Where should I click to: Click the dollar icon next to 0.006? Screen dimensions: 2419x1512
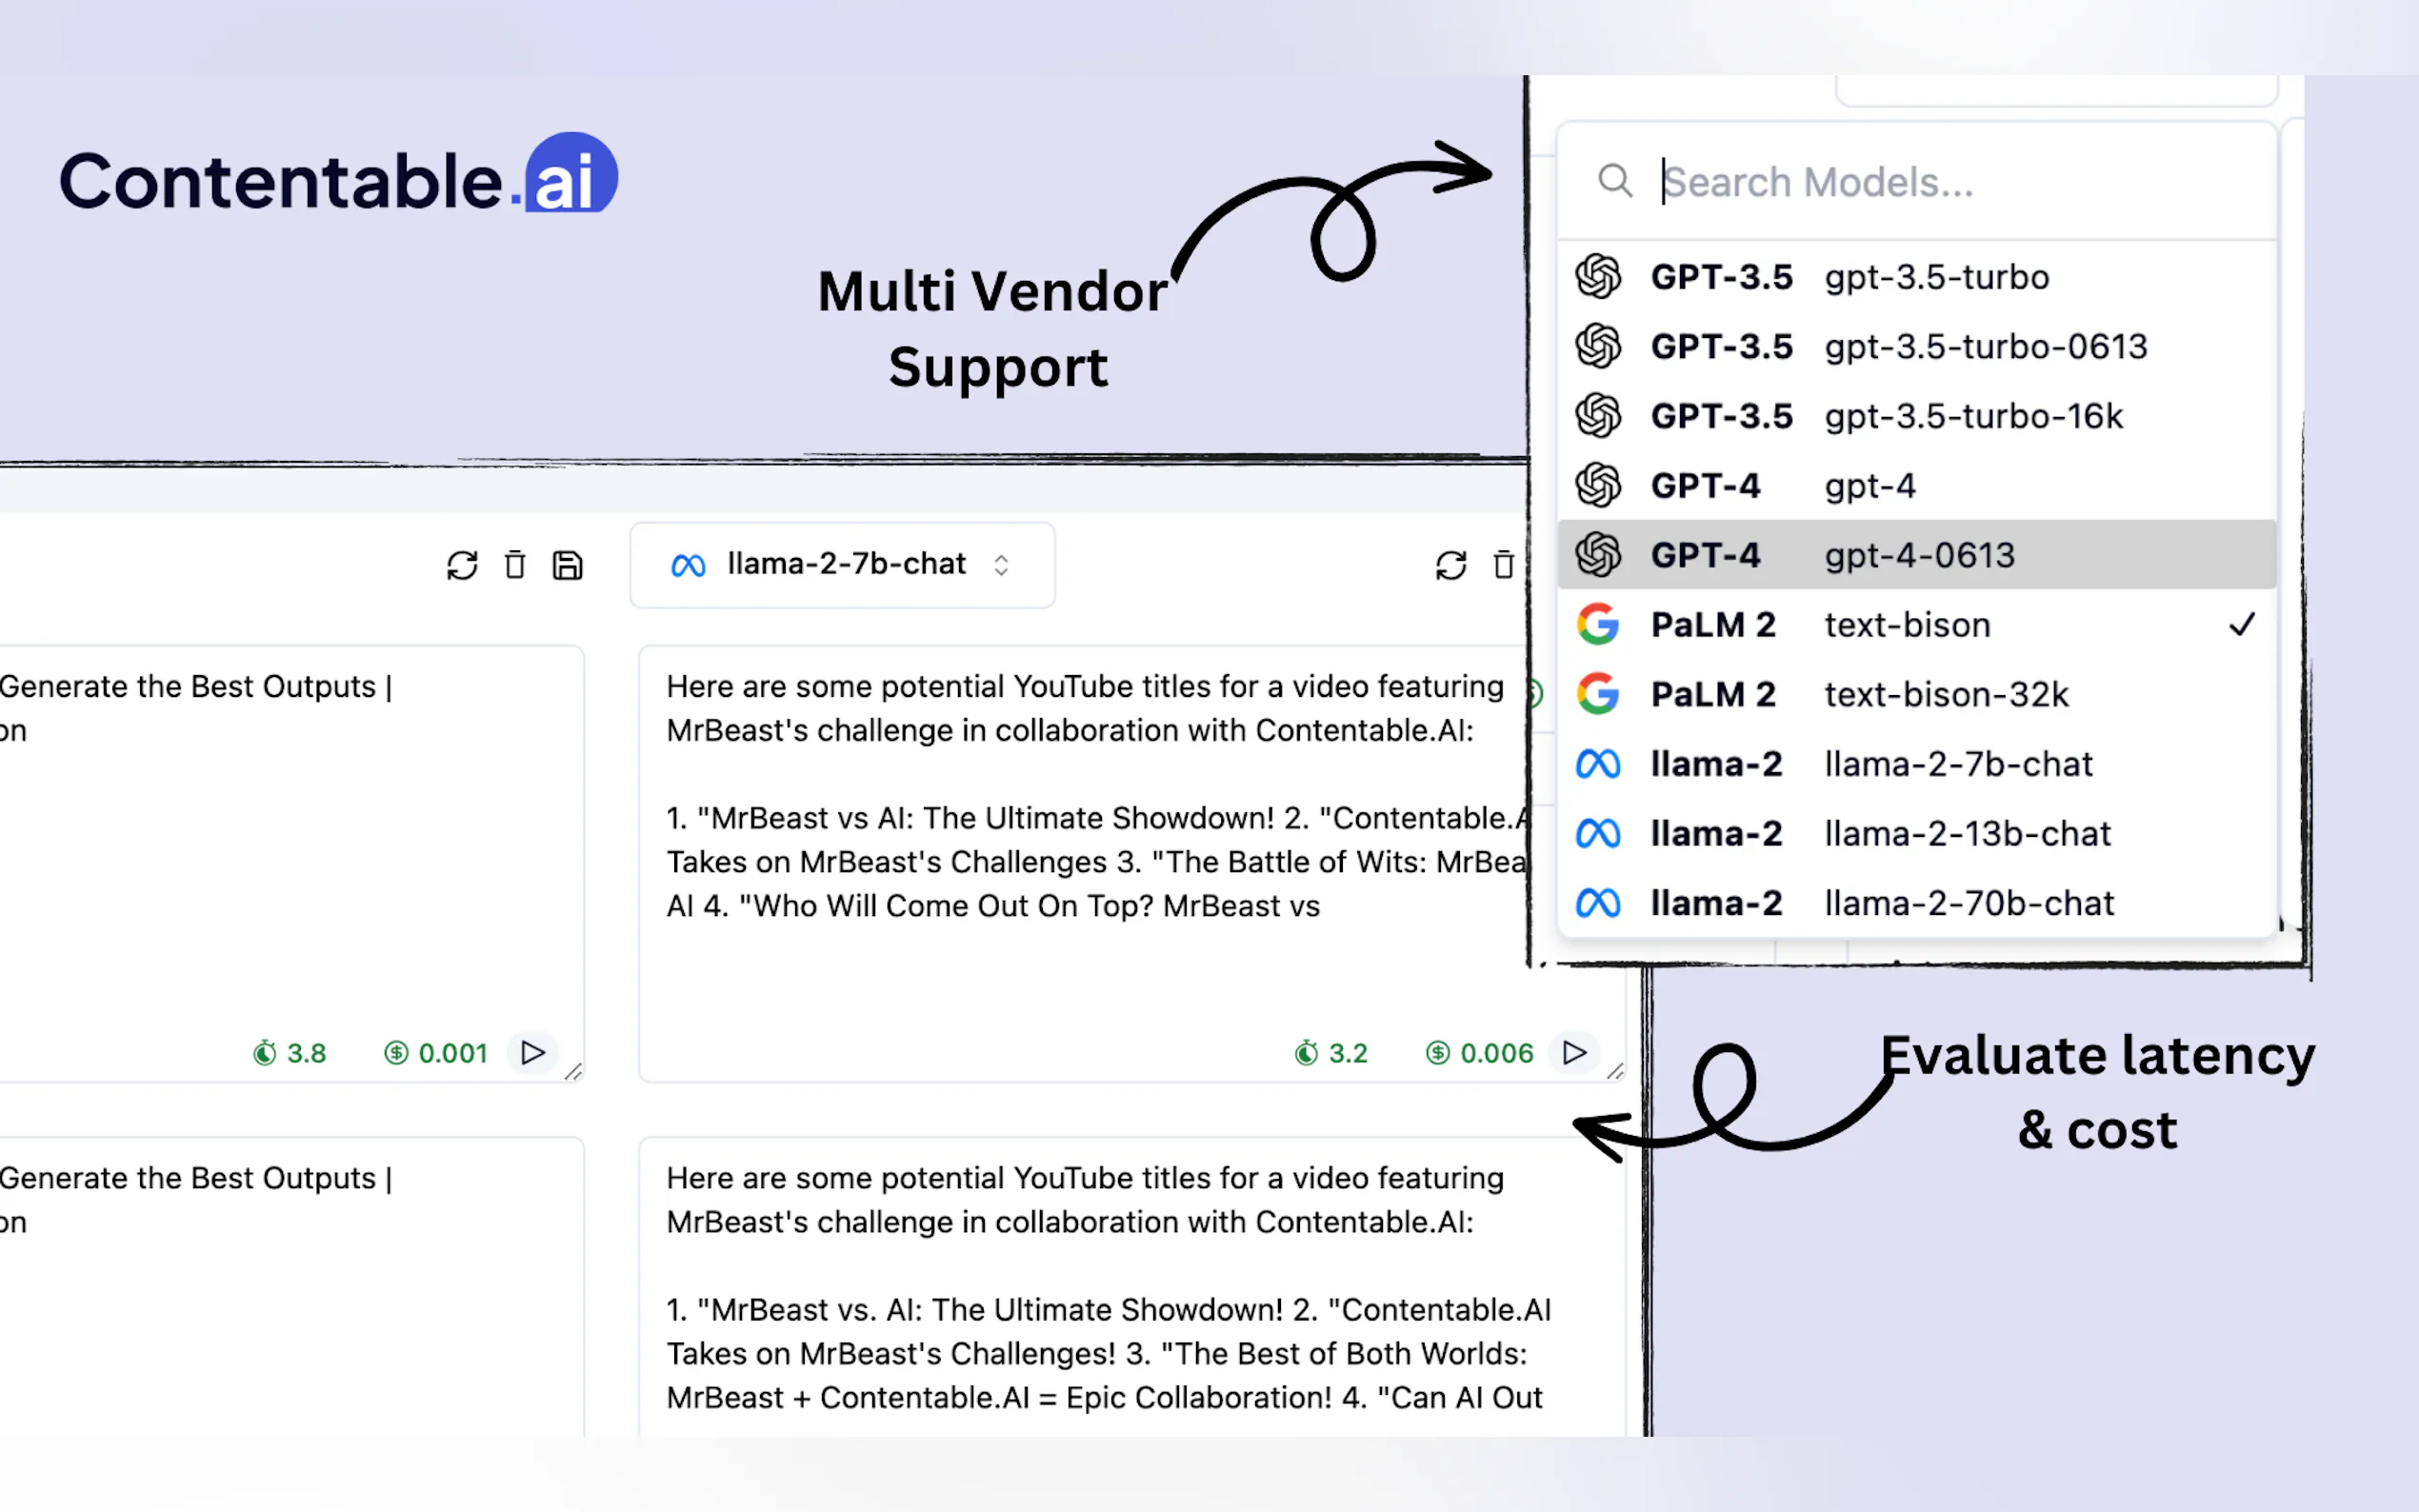pos(1437,1052)
